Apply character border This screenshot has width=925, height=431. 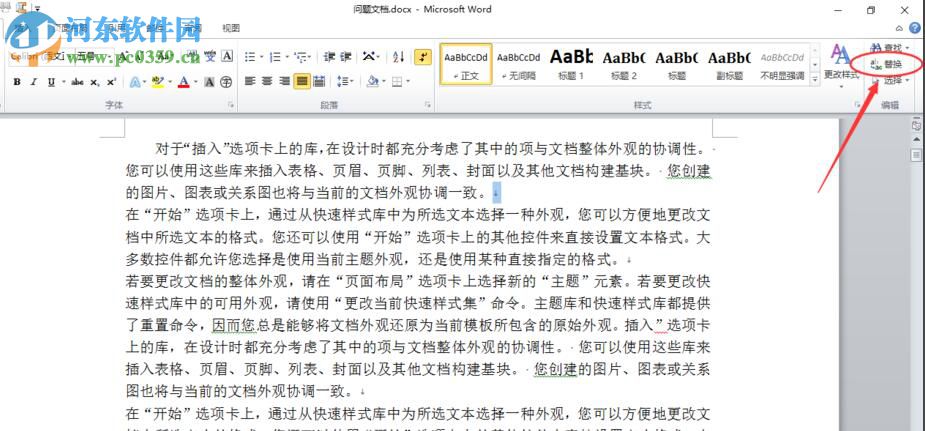click(x=227, y=57)
